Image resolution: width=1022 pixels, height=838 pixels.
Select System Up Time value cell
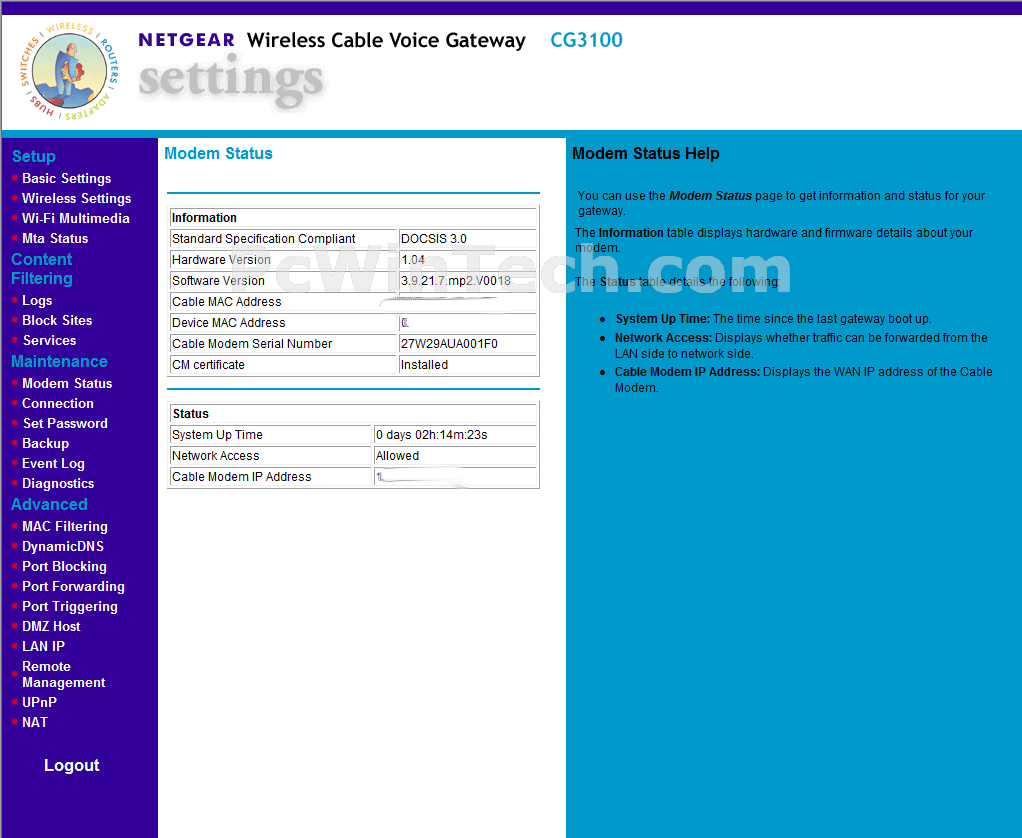[455, 435]
